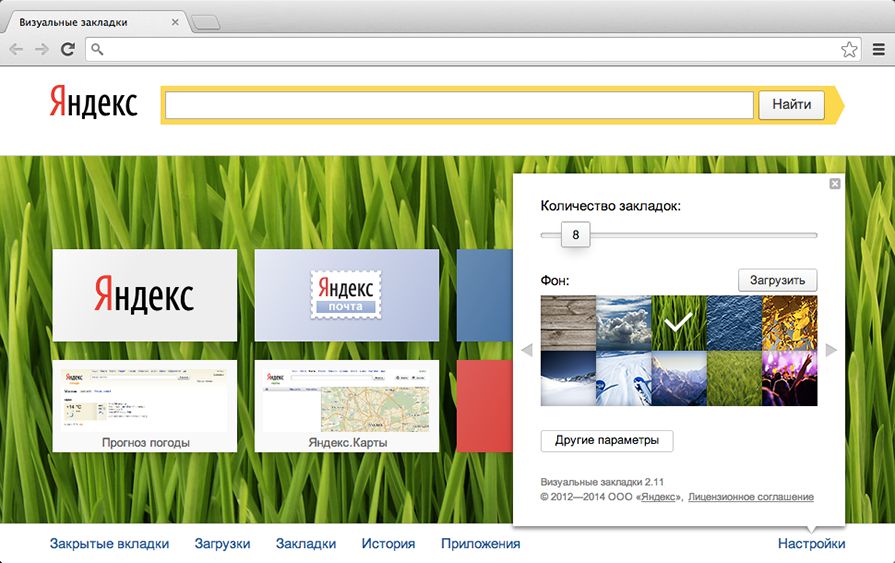Open the Яндекс Почта bookmark tile
The image size is (895, 563).
[x=347, y=295]
